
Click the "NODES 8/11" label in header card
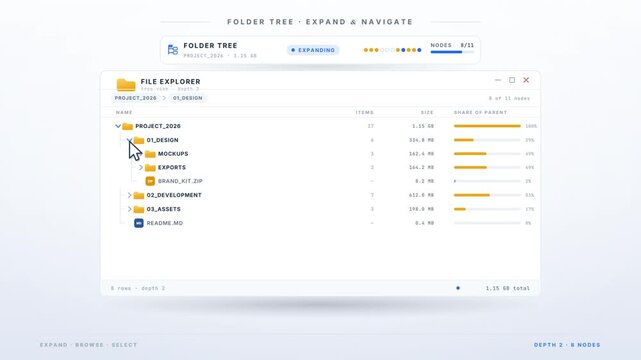[452, 45]
